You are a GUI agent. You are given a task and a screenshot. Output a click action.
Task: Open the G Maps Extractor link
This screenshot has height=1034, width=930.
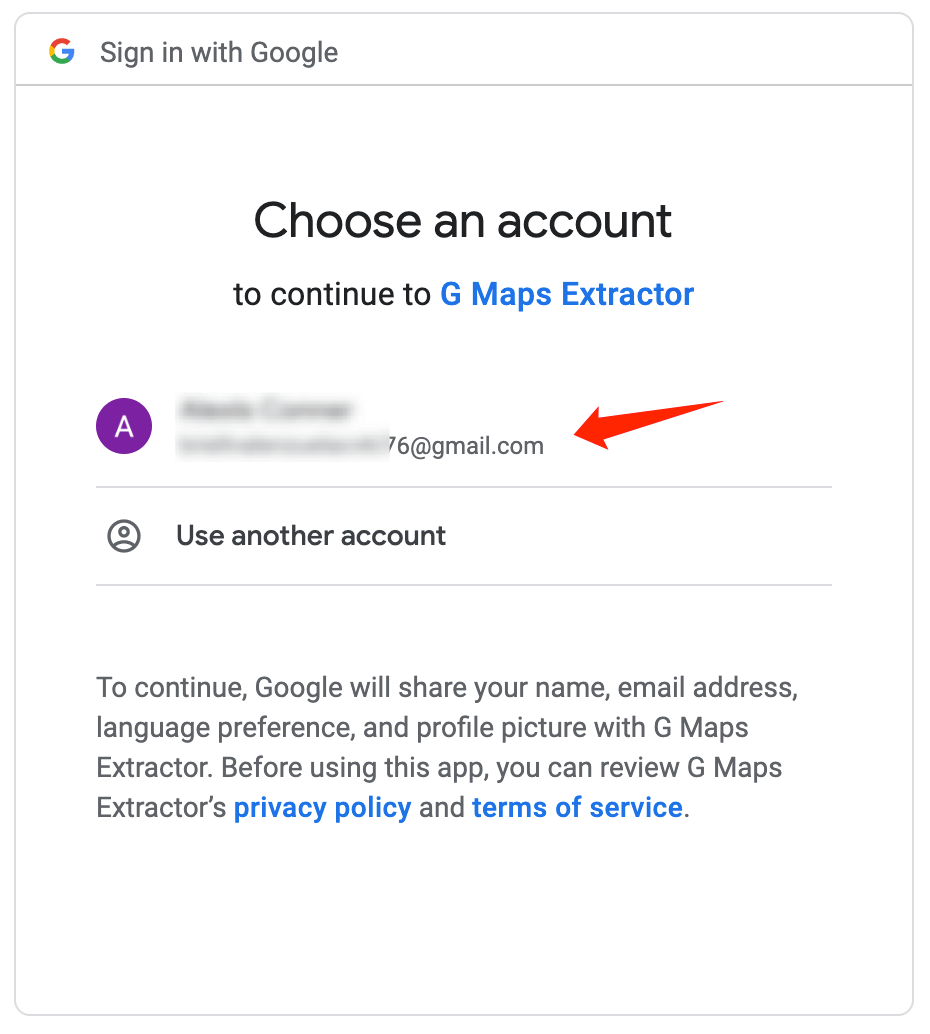567,294
